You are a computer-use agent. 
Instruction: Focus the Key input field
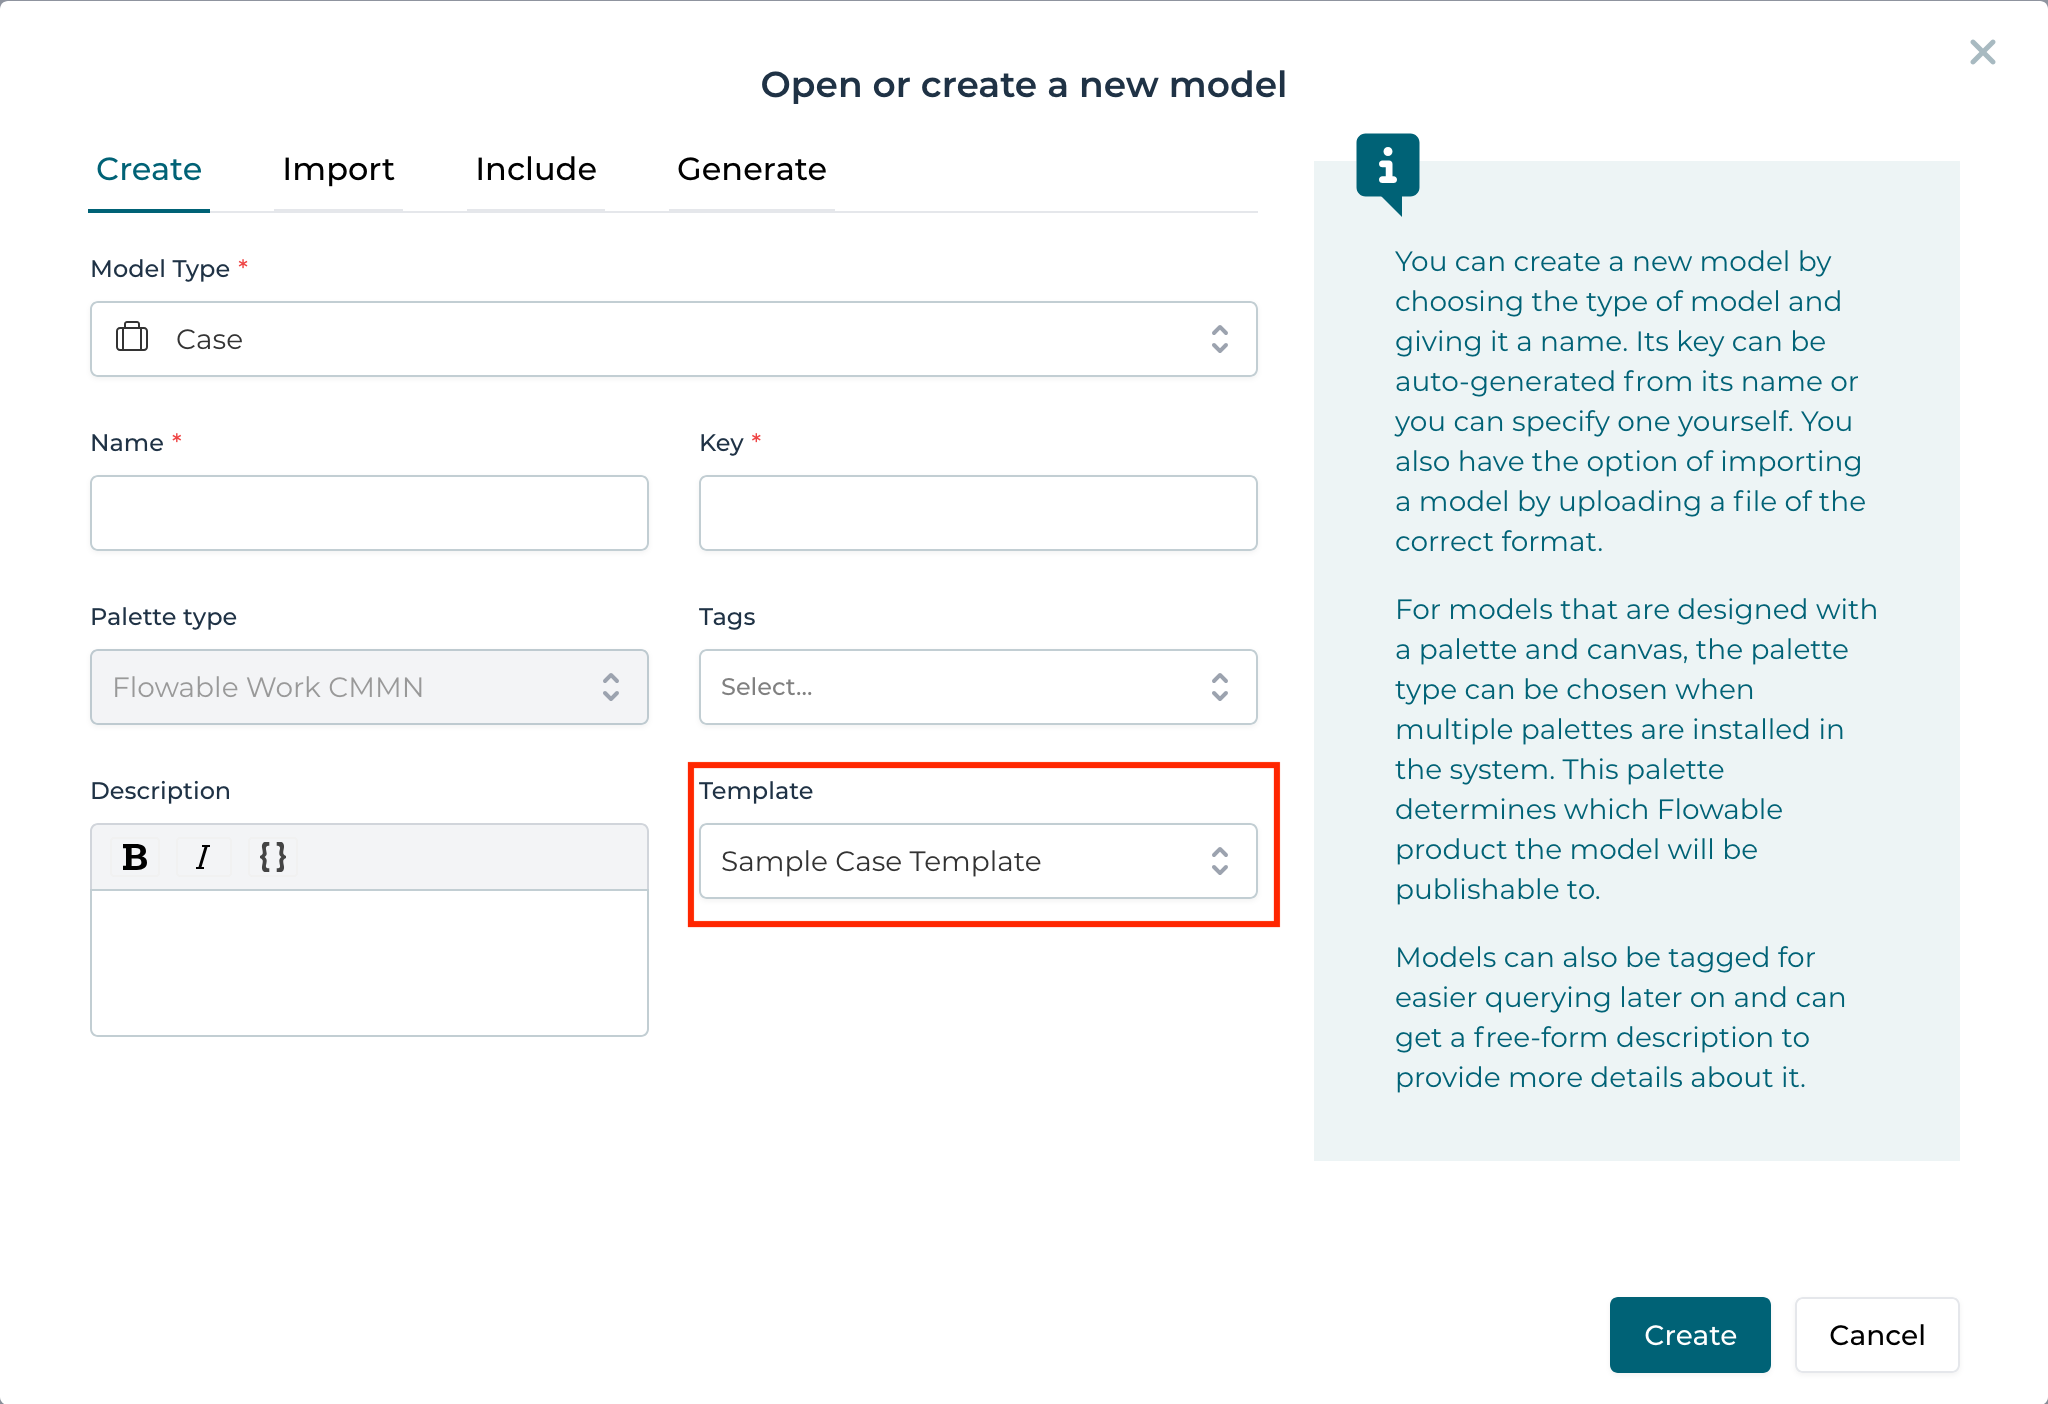(976, 513)
